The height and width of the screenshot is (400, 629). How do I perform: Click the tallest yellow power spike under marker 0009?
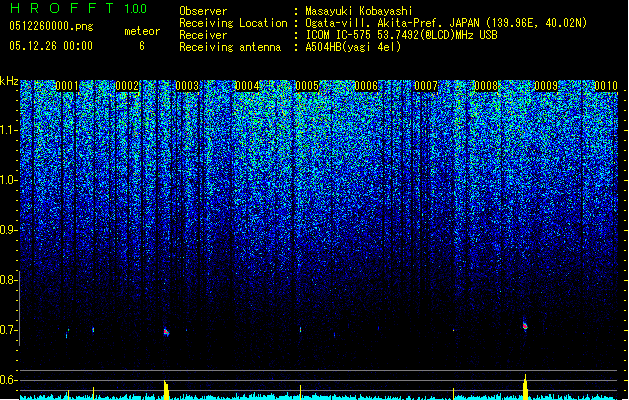(525, 387)
